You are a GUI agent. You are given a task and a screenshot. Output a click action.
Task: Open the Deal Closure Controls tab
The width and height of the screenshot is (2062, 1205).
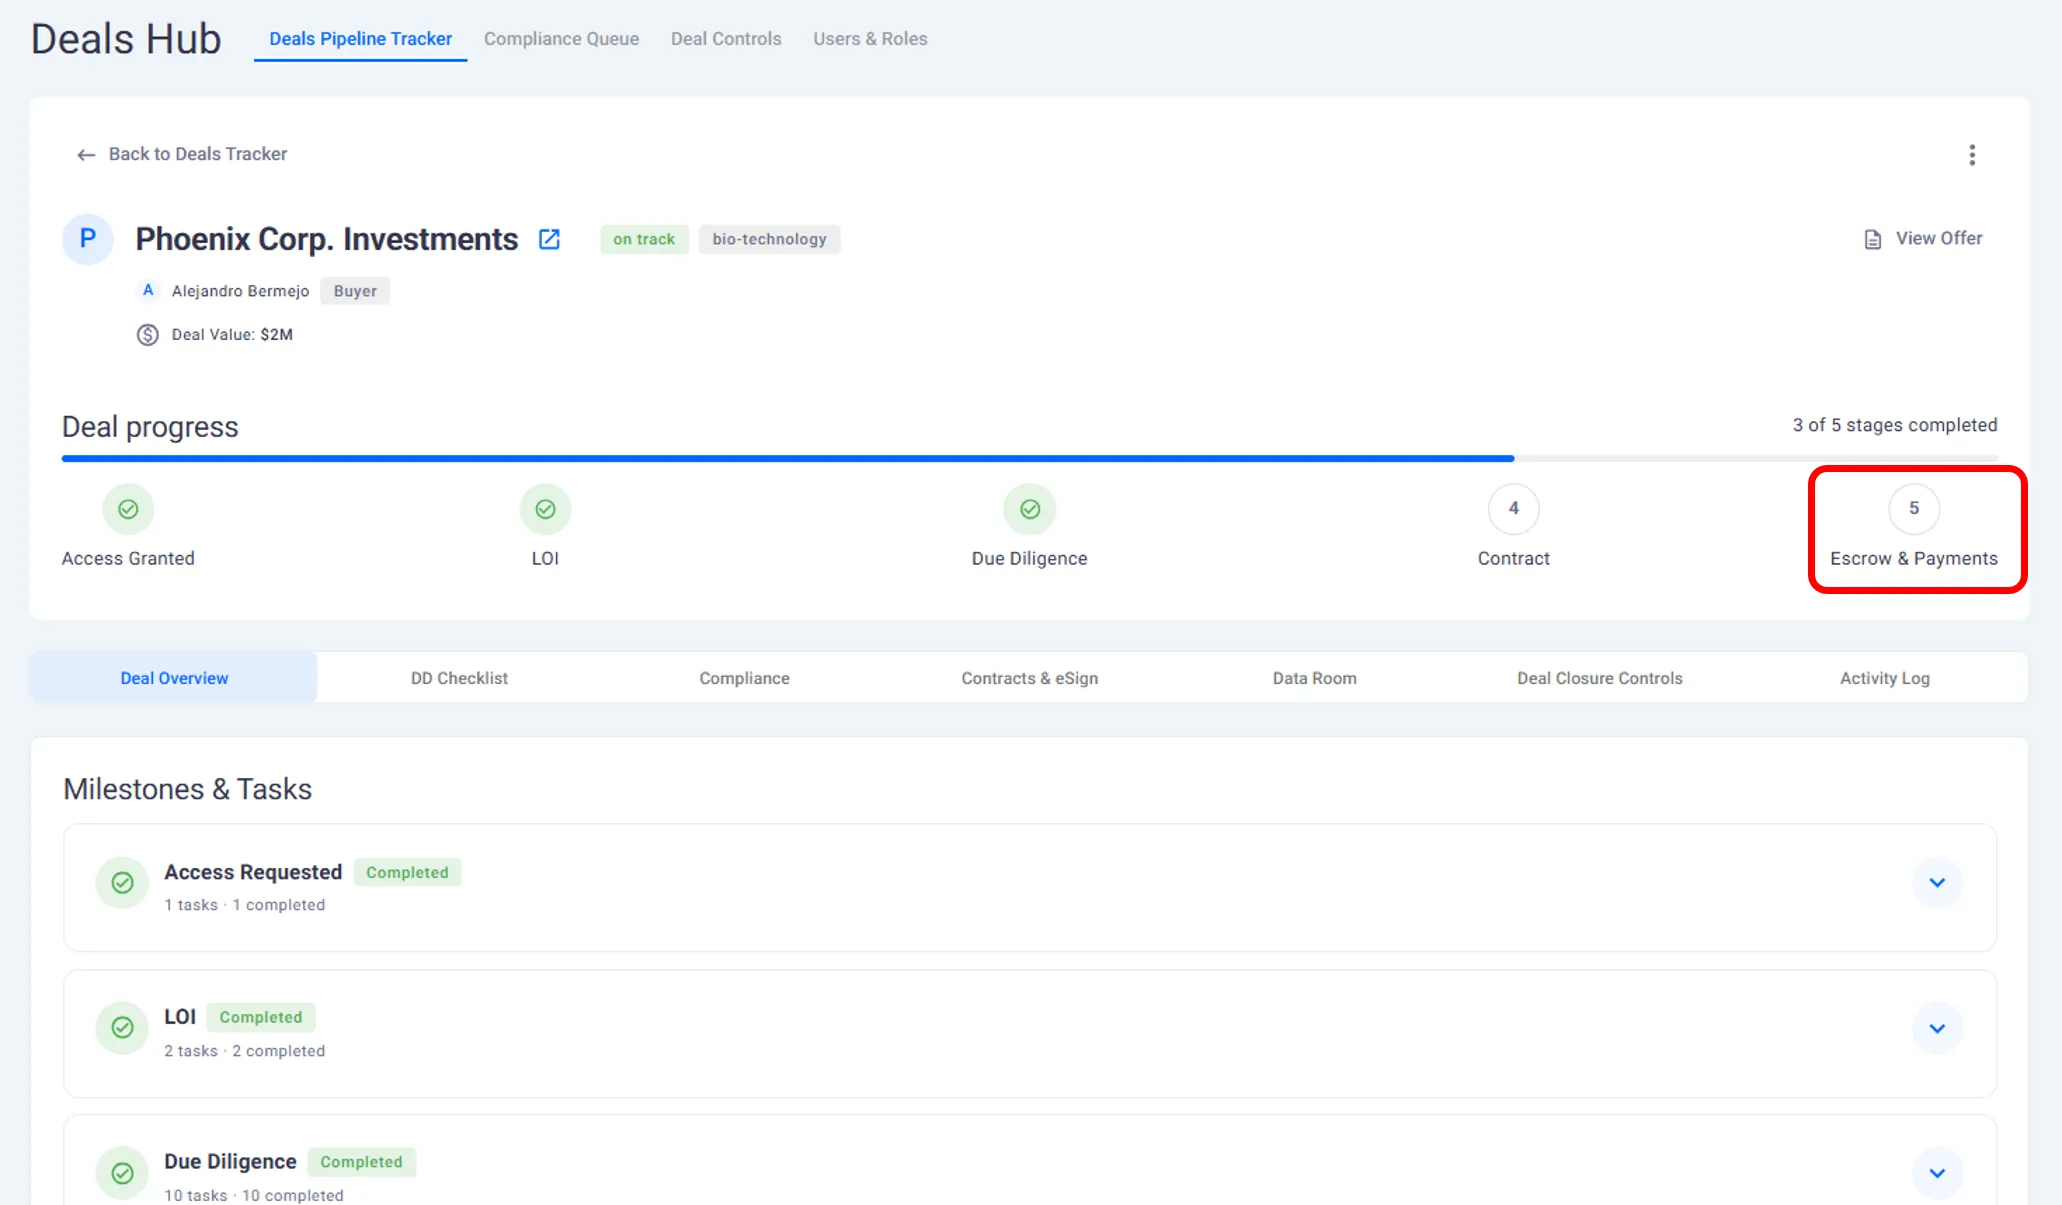pyautogui.click(x=1599, y=678)
